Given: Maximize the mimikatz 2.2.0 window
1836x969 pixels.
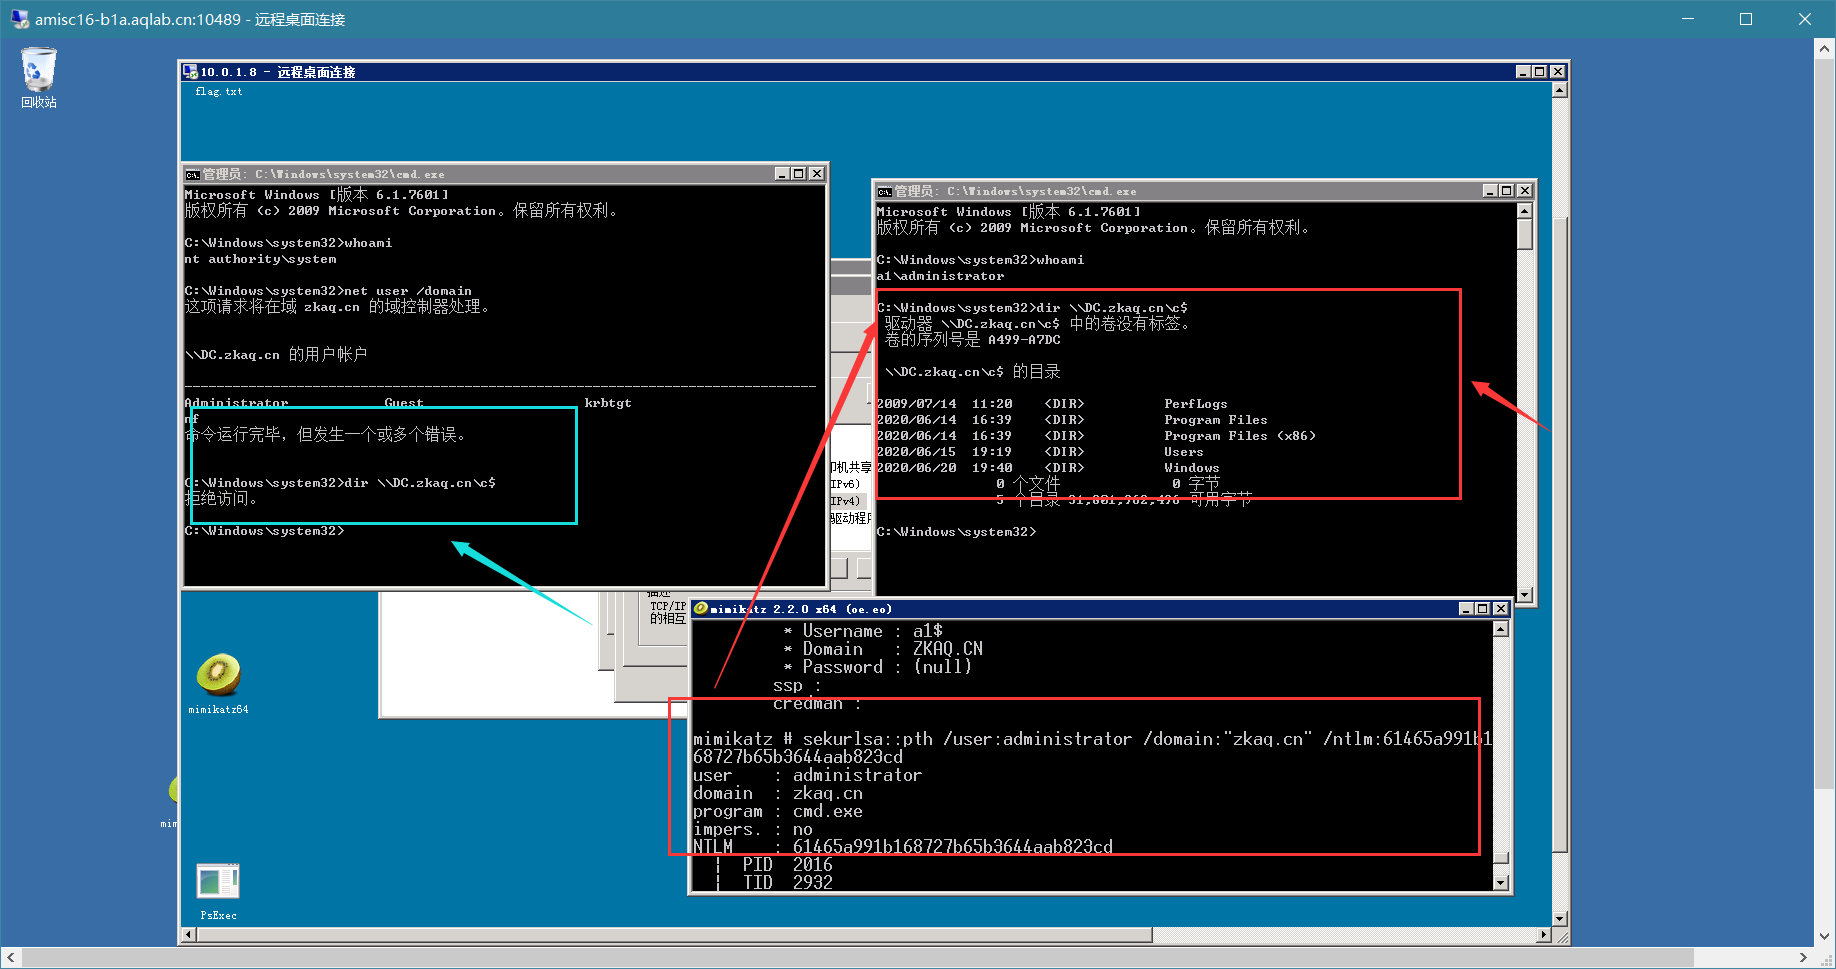Looking at the screenshot, I should [1483, 608].
